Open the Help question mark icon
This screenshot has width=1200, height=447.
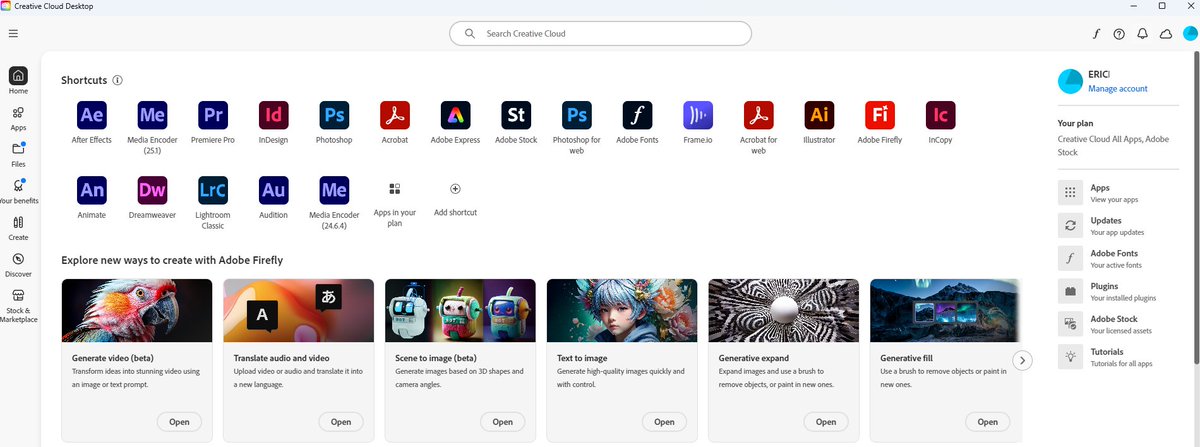1119,34
